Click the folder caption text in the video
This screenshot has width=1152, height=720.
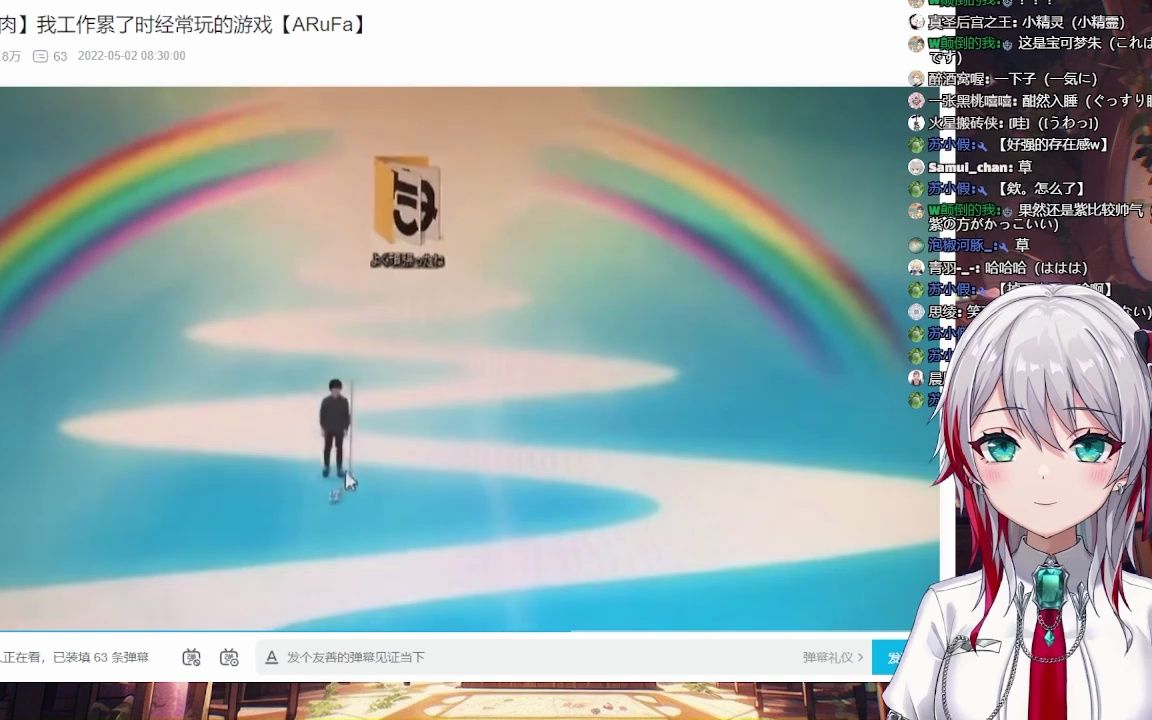coord(408,260)
